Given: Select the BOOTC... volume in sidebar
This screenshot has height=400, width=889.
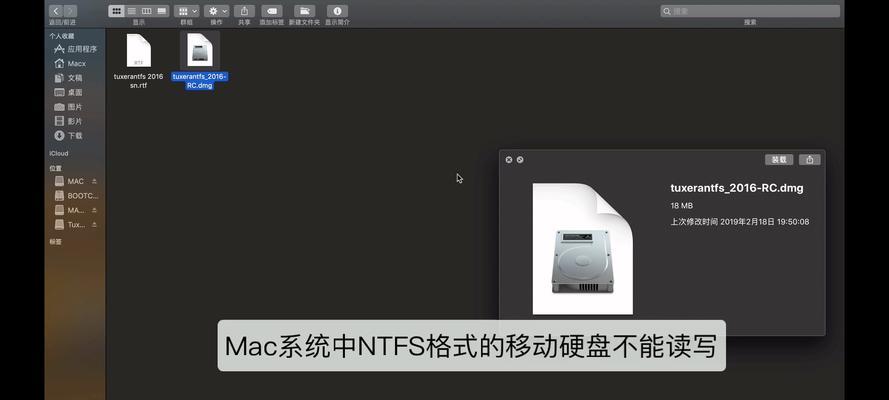Looking at the screenshot, I should tap(77, 195).
